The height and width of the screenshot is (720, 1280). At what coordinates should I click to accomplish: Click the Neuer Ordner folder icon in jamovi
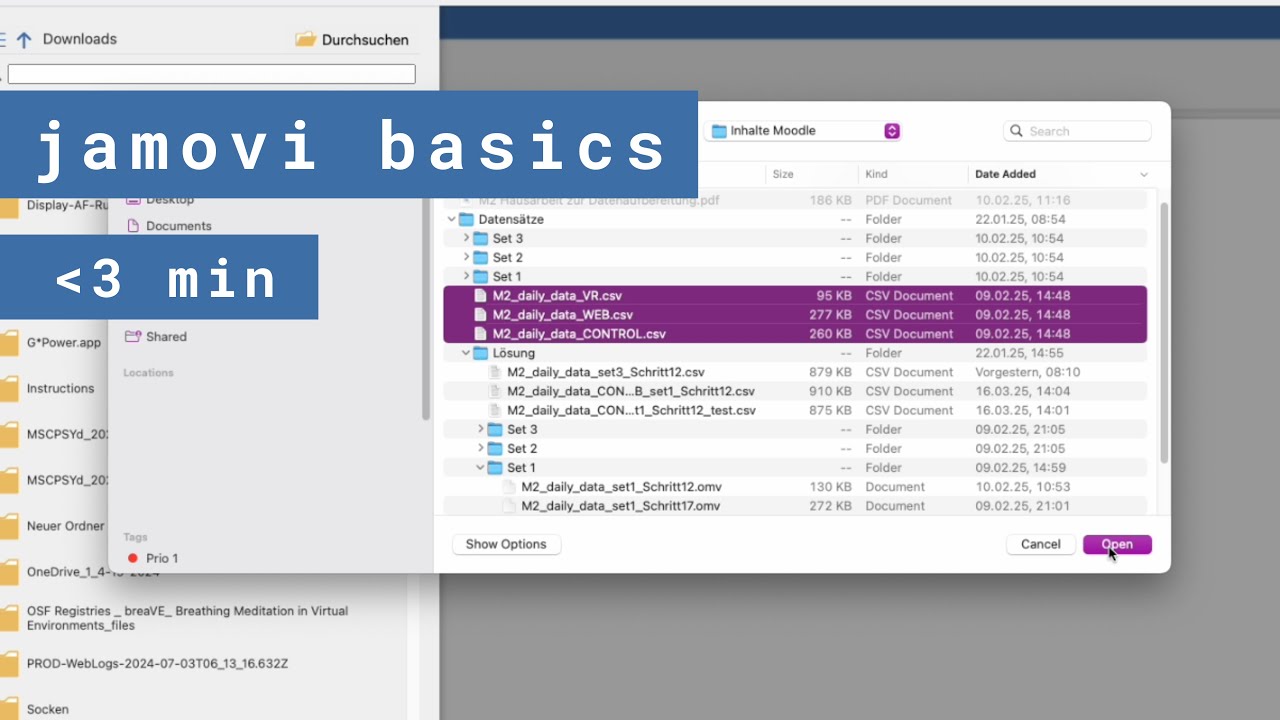point(8,526)
